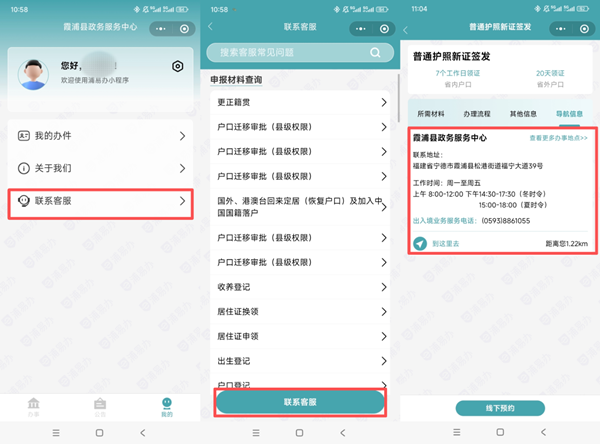Tap the 联系客服 headset icon

click(x=24, y=201)
